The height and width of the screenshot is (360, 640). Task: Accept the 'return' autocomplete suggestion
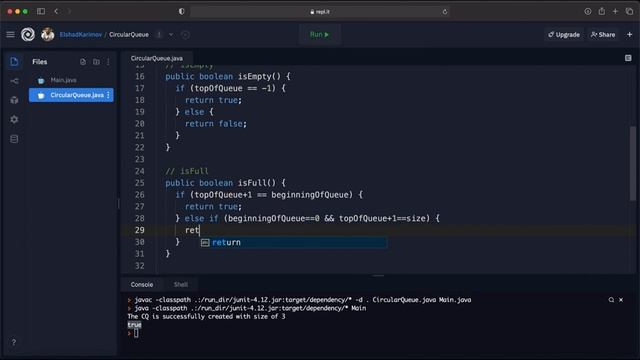pos(294,242)
